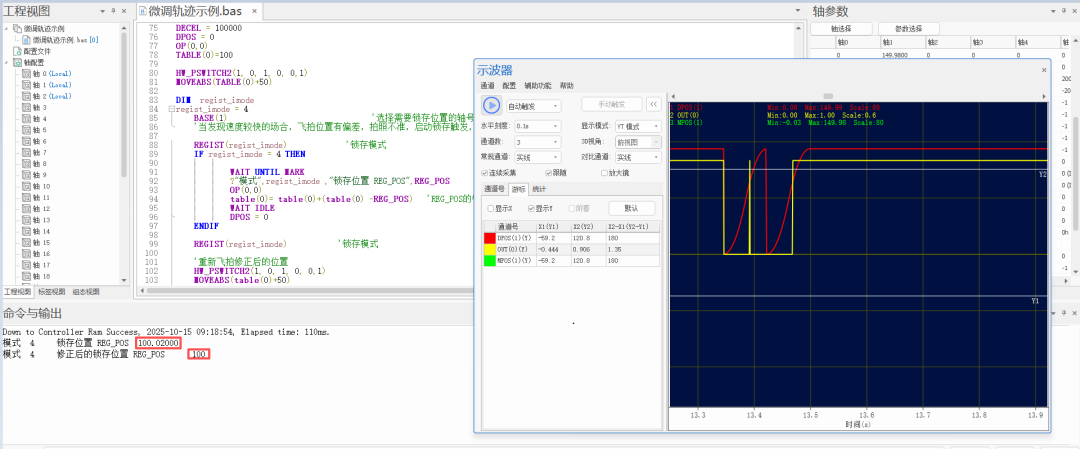The image size is (1080, 449).
Task: Select the 轴 16 tree icon
Action: pyautogui.click(x=27, y=253)
